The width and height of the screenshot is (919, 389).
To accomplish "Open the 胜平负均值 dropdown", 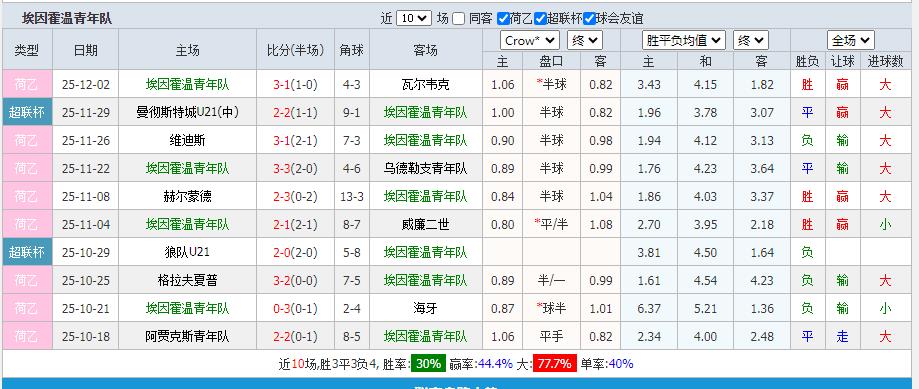I will pyautogui.click(x=684, y=40).
